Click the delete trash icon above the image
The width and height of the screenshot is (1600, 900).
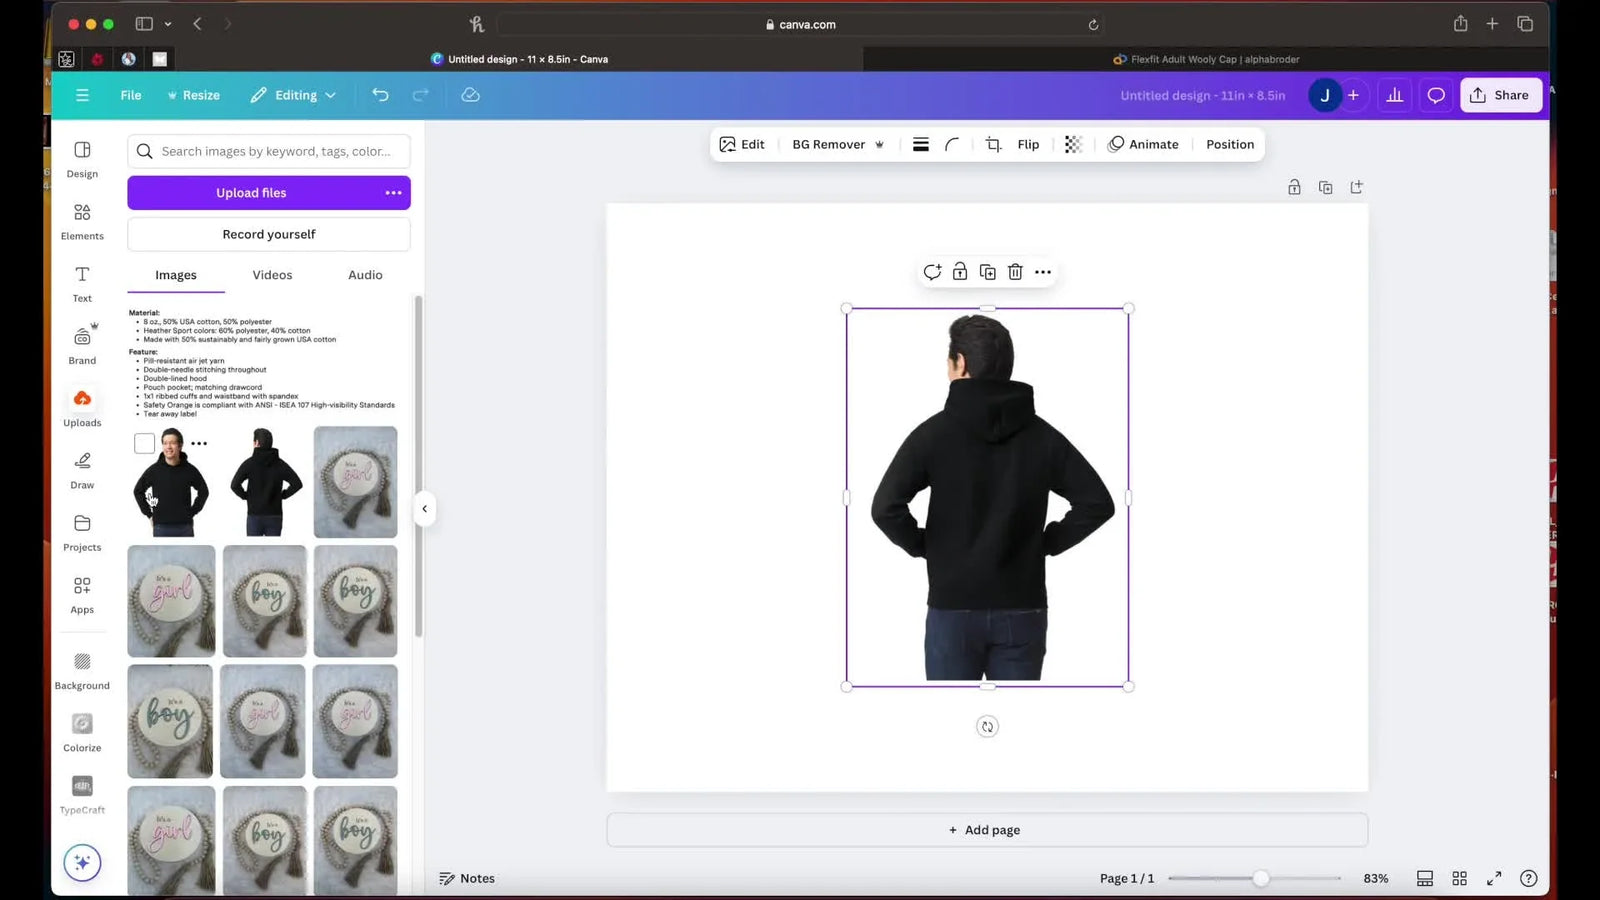coord(1014,271)
